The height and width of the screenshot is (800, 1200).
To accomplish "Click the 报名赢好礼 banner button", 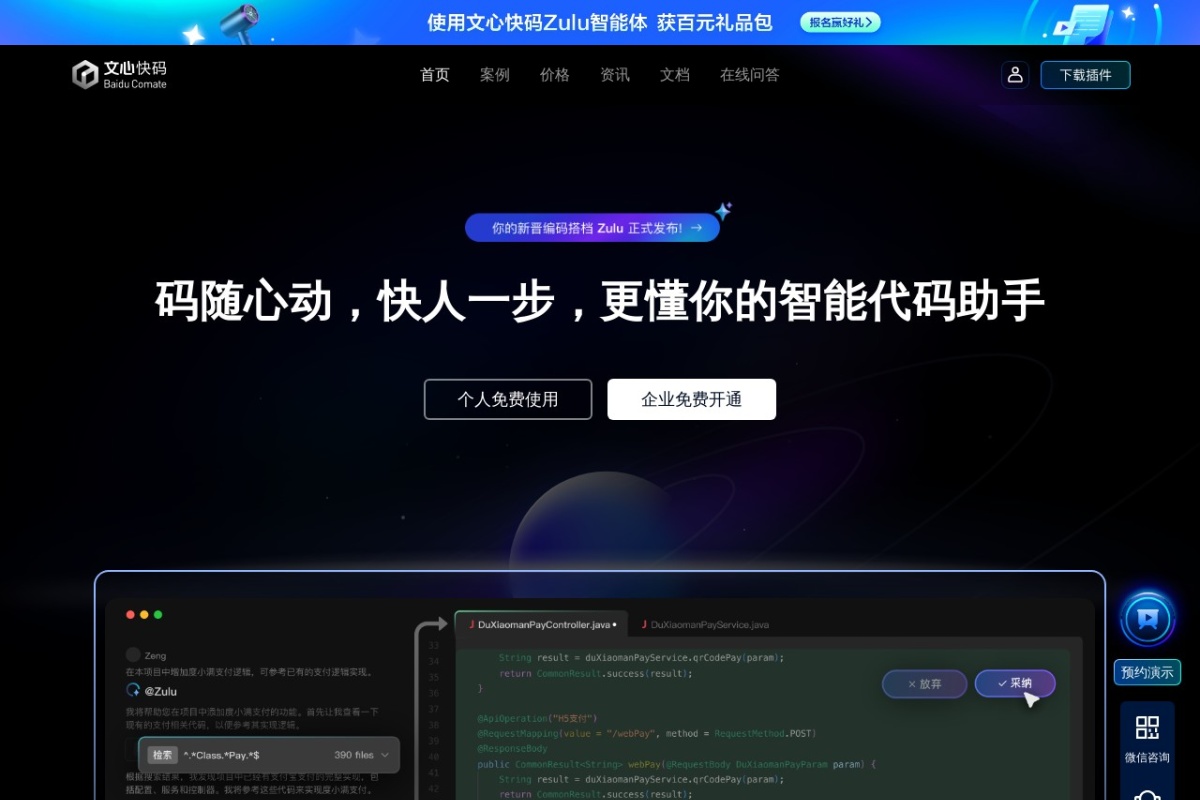I will (840, 21).
